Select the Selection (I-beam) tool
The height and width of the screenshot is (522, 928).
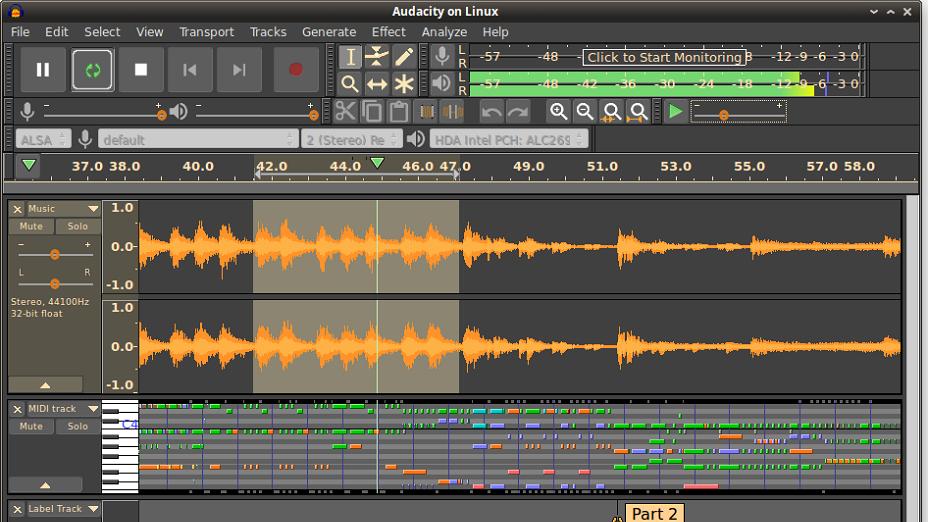(x=350, y=57)
